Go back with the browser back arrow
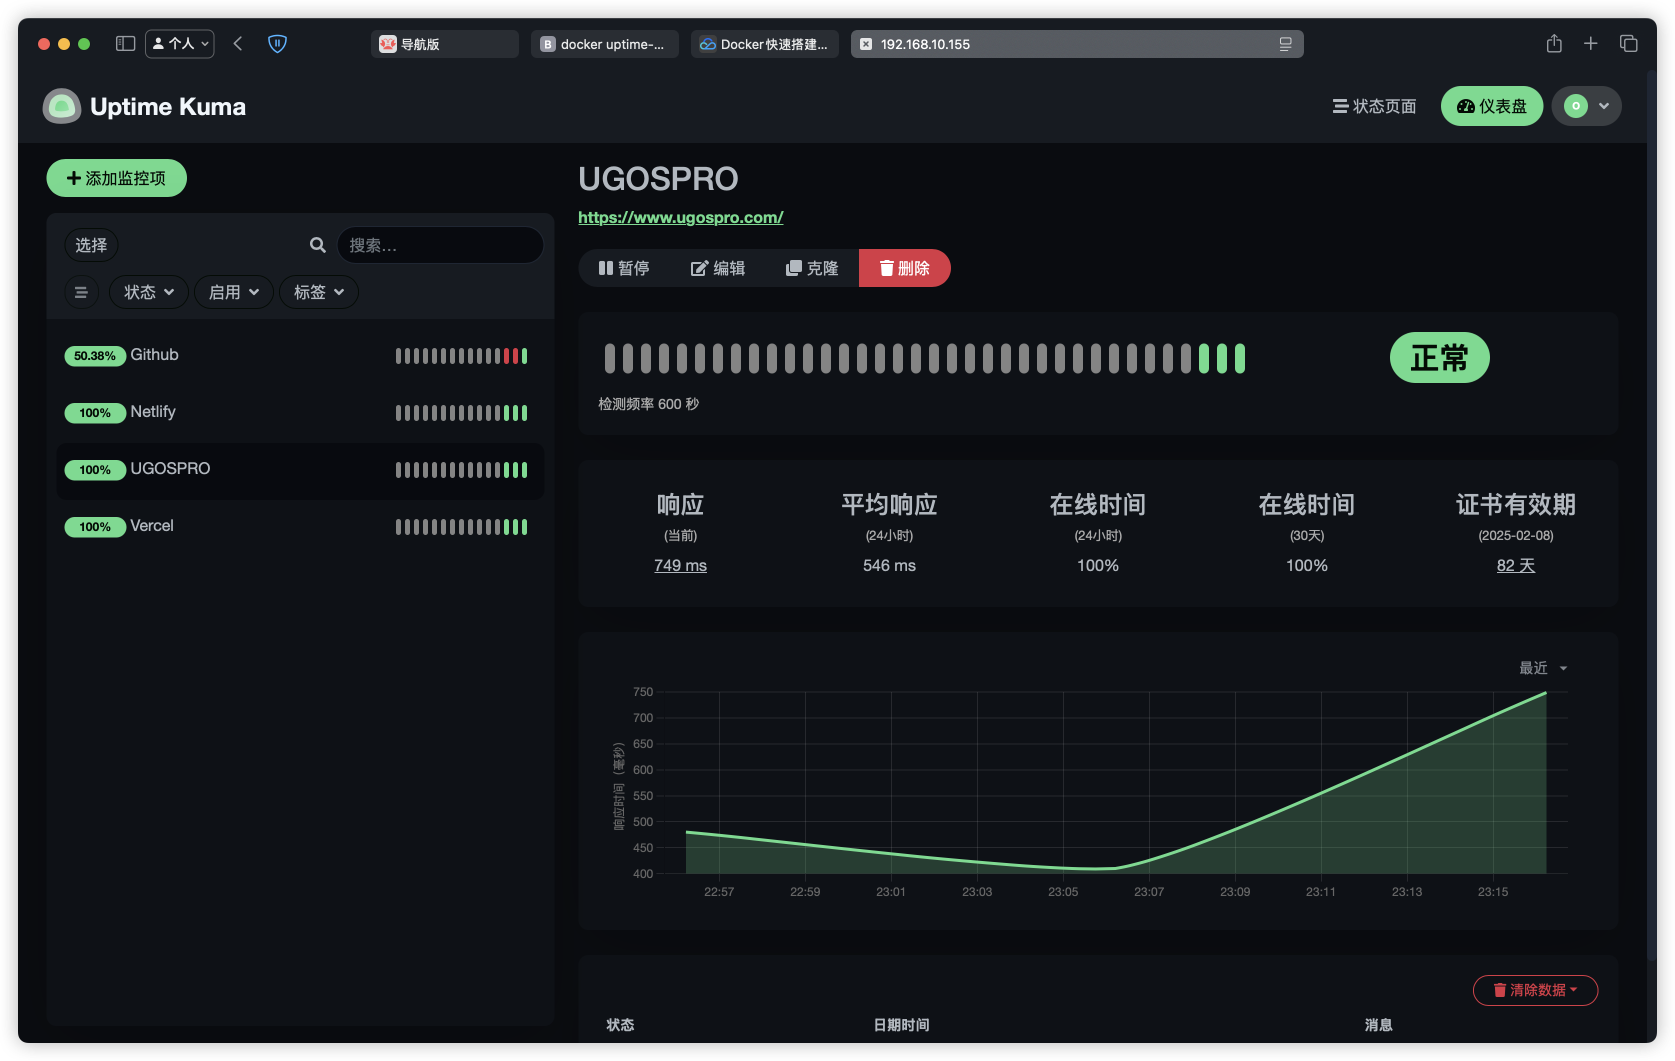This screenshot has height=1061, width=1675. (x=238, y=44)
